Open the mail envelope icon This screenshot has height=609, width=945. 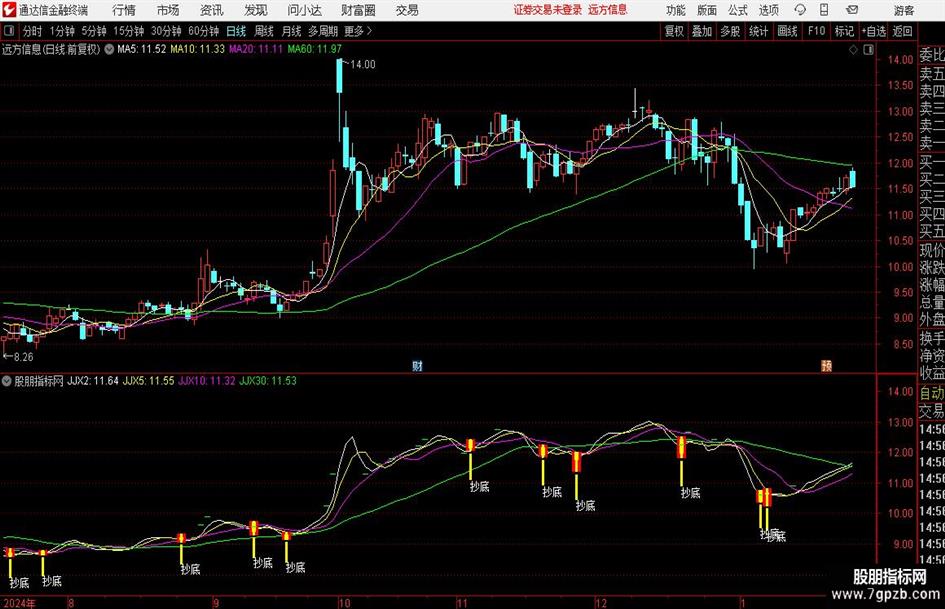coord(852,10)
